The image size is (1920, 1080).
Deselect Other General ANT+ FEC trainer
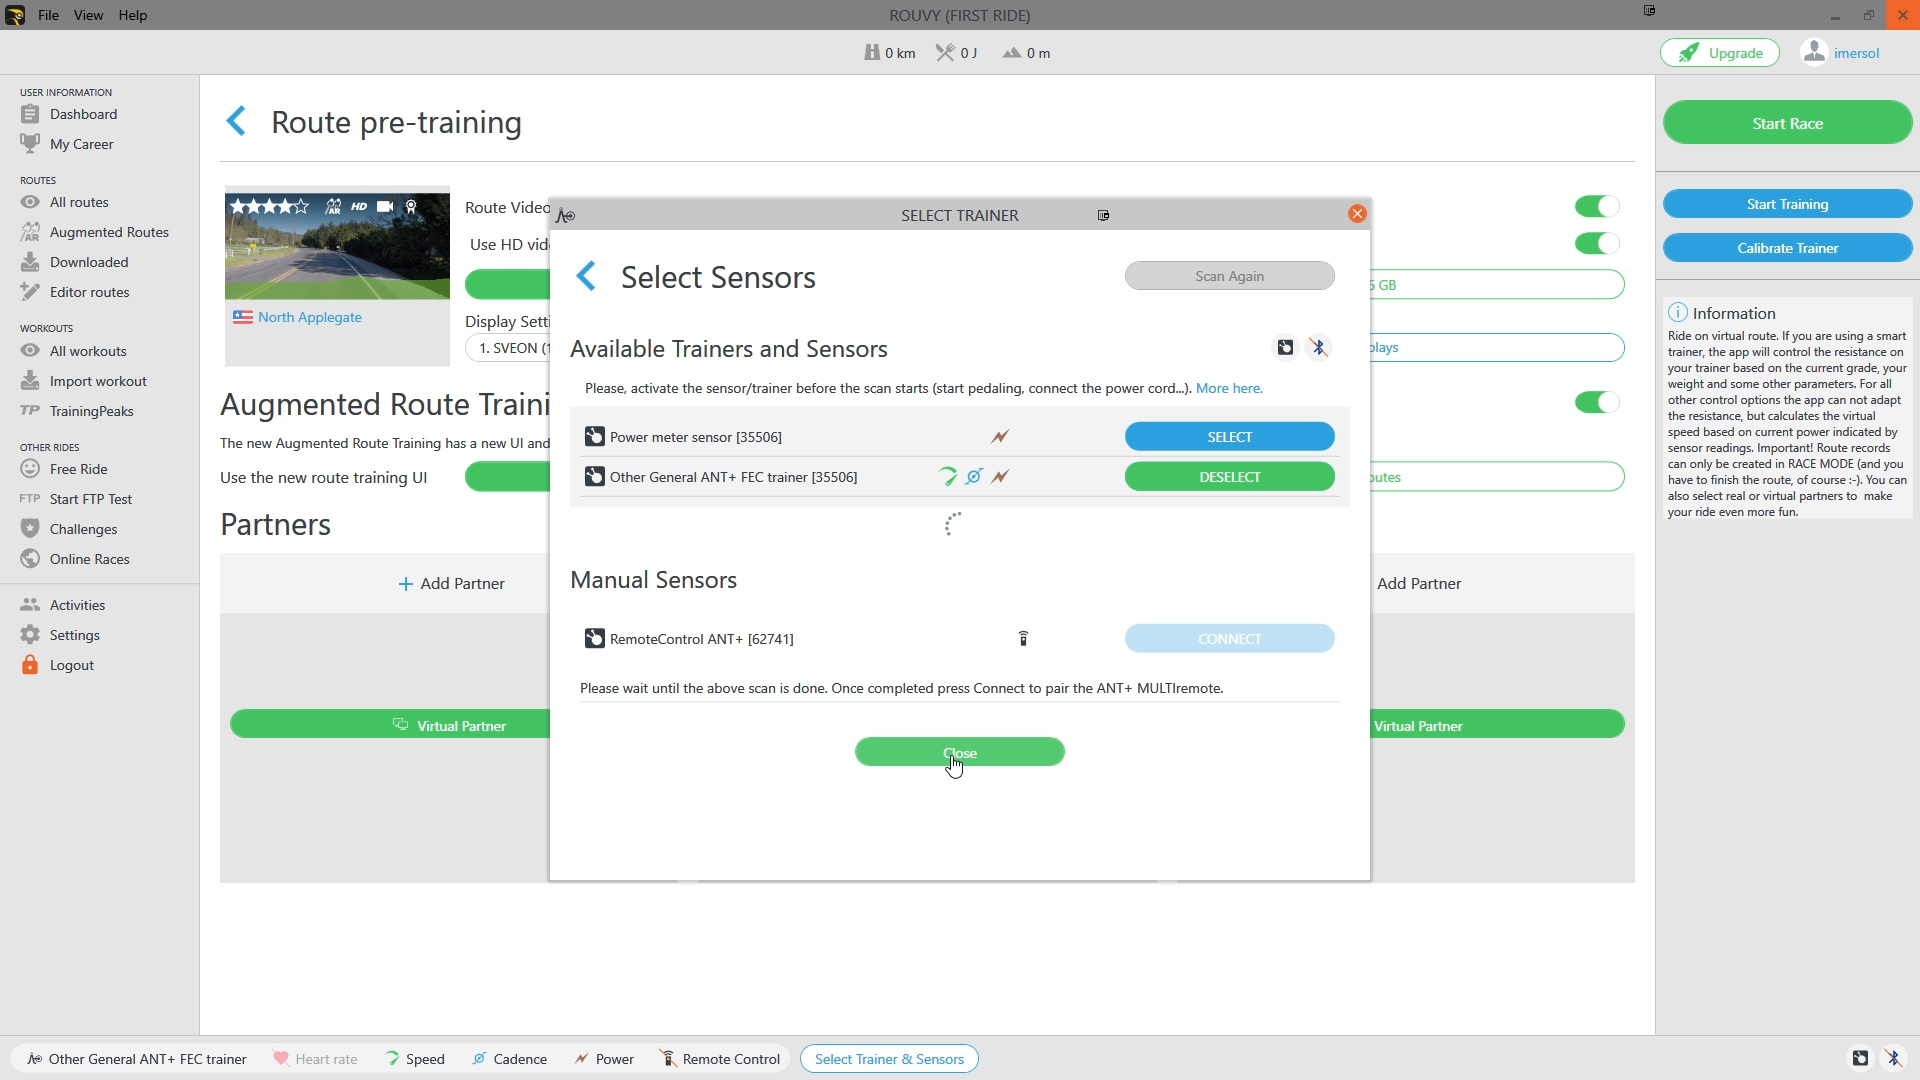coord(1229,477)
